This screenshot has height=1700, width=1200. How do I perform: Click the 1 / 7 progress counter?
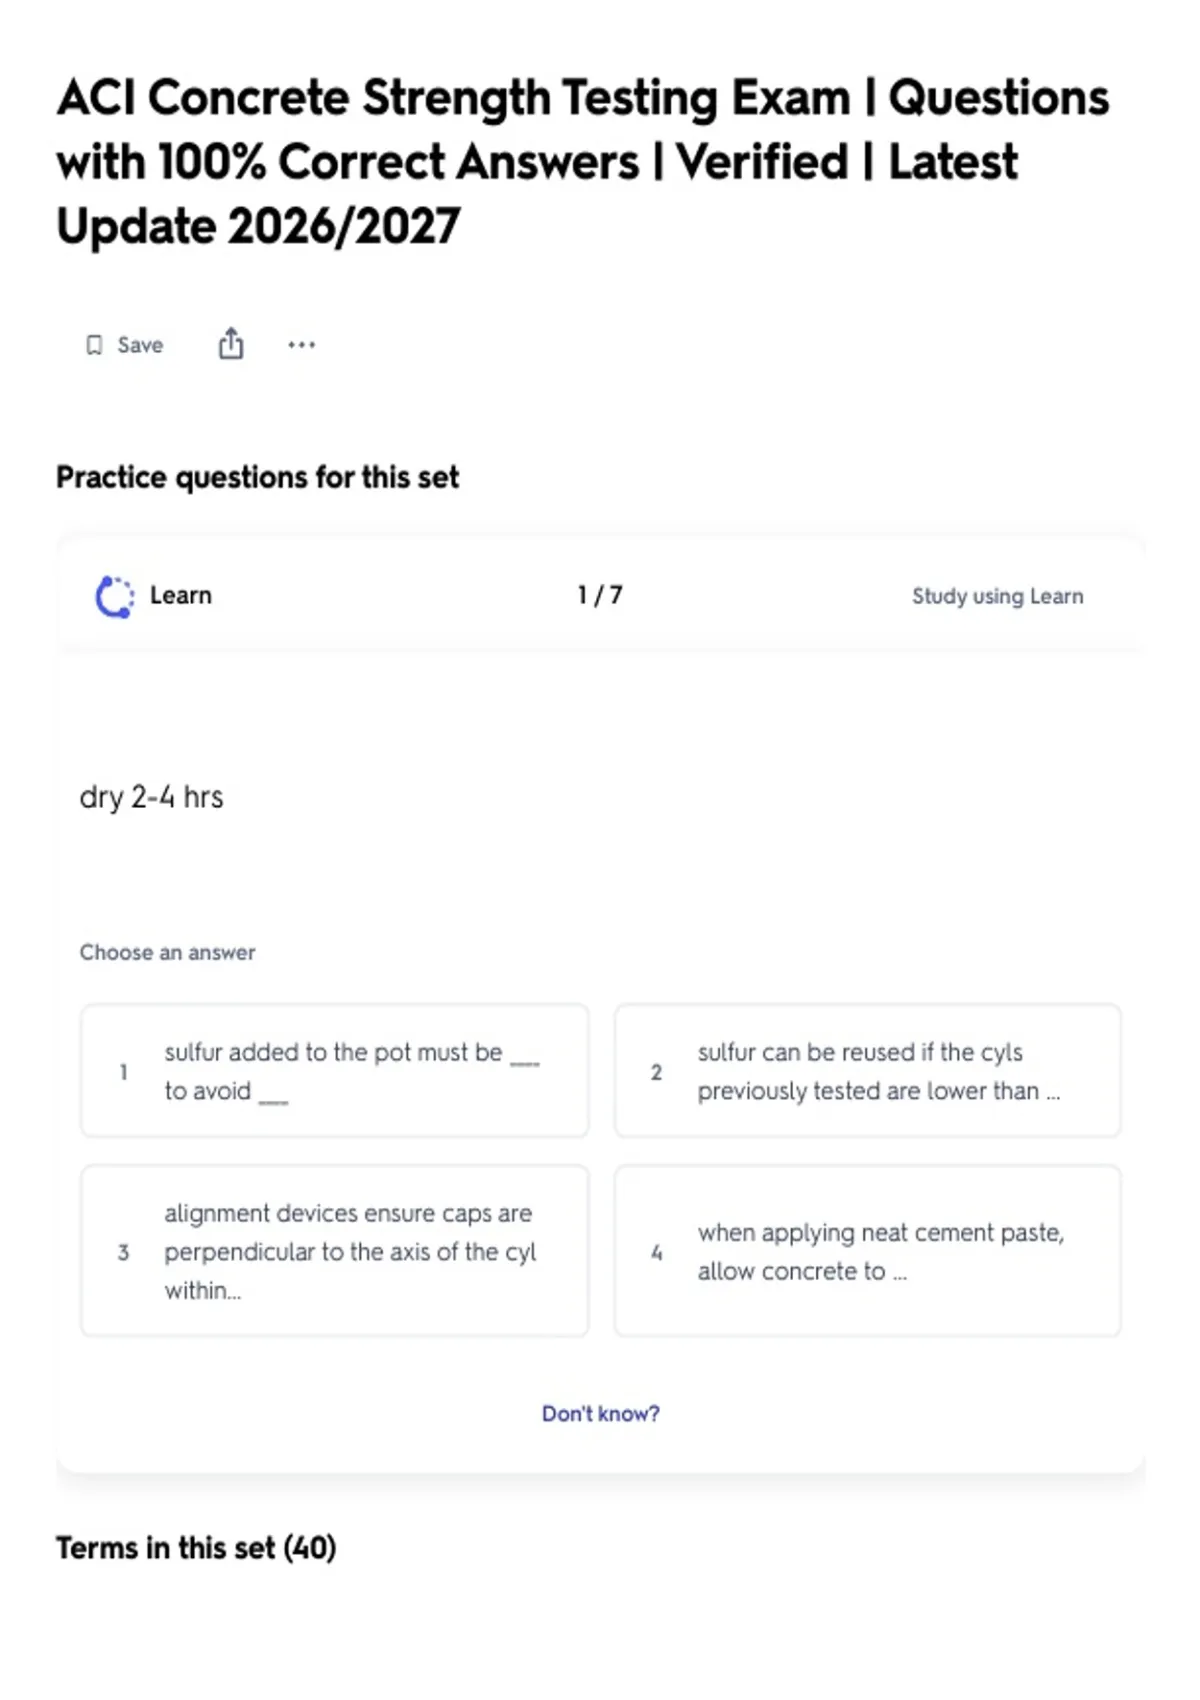coord(600,595)
